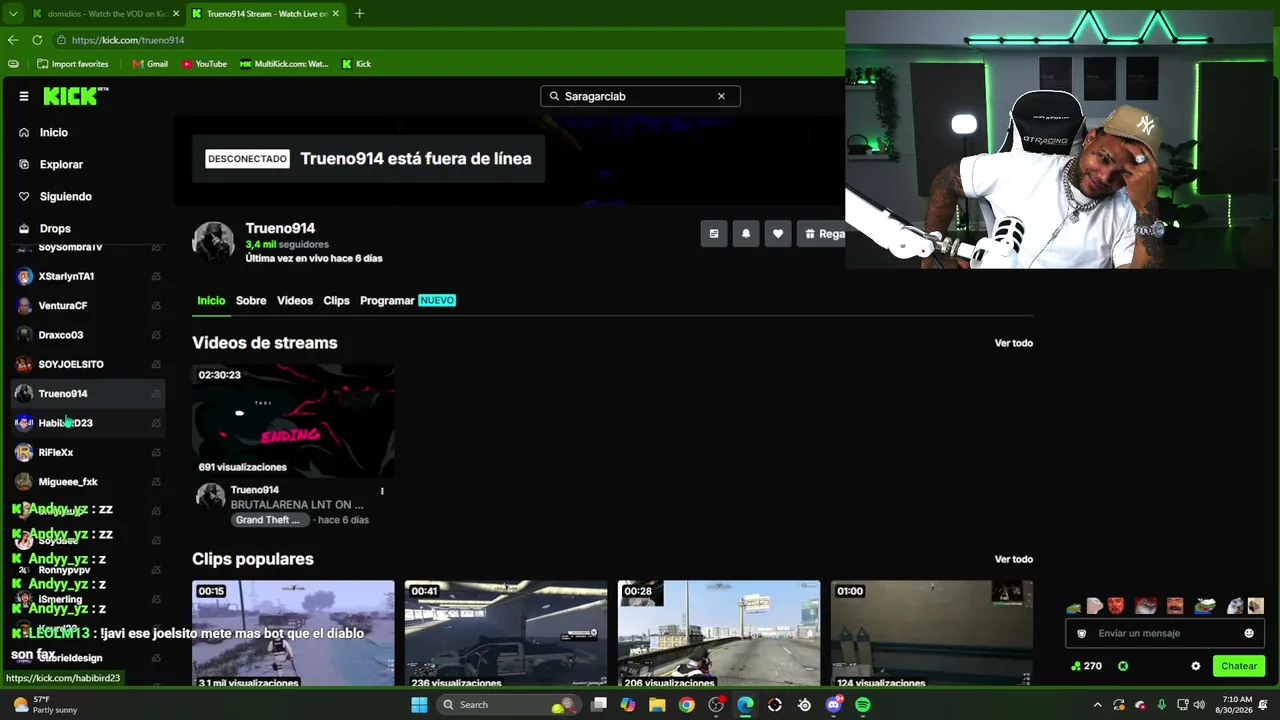Open the Windows Start menu
Viewport: 1280px width, 720px height.
click(x=419, y=705)
